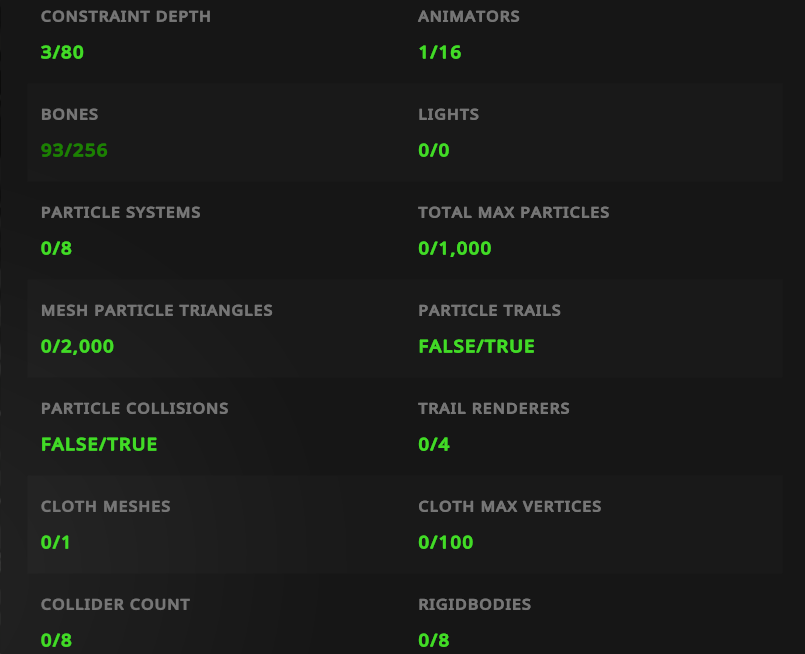Image resolution: width=805 pixels, height=654 pixels.
Task: Select the LIGHTS label
Action: (448, 114)
